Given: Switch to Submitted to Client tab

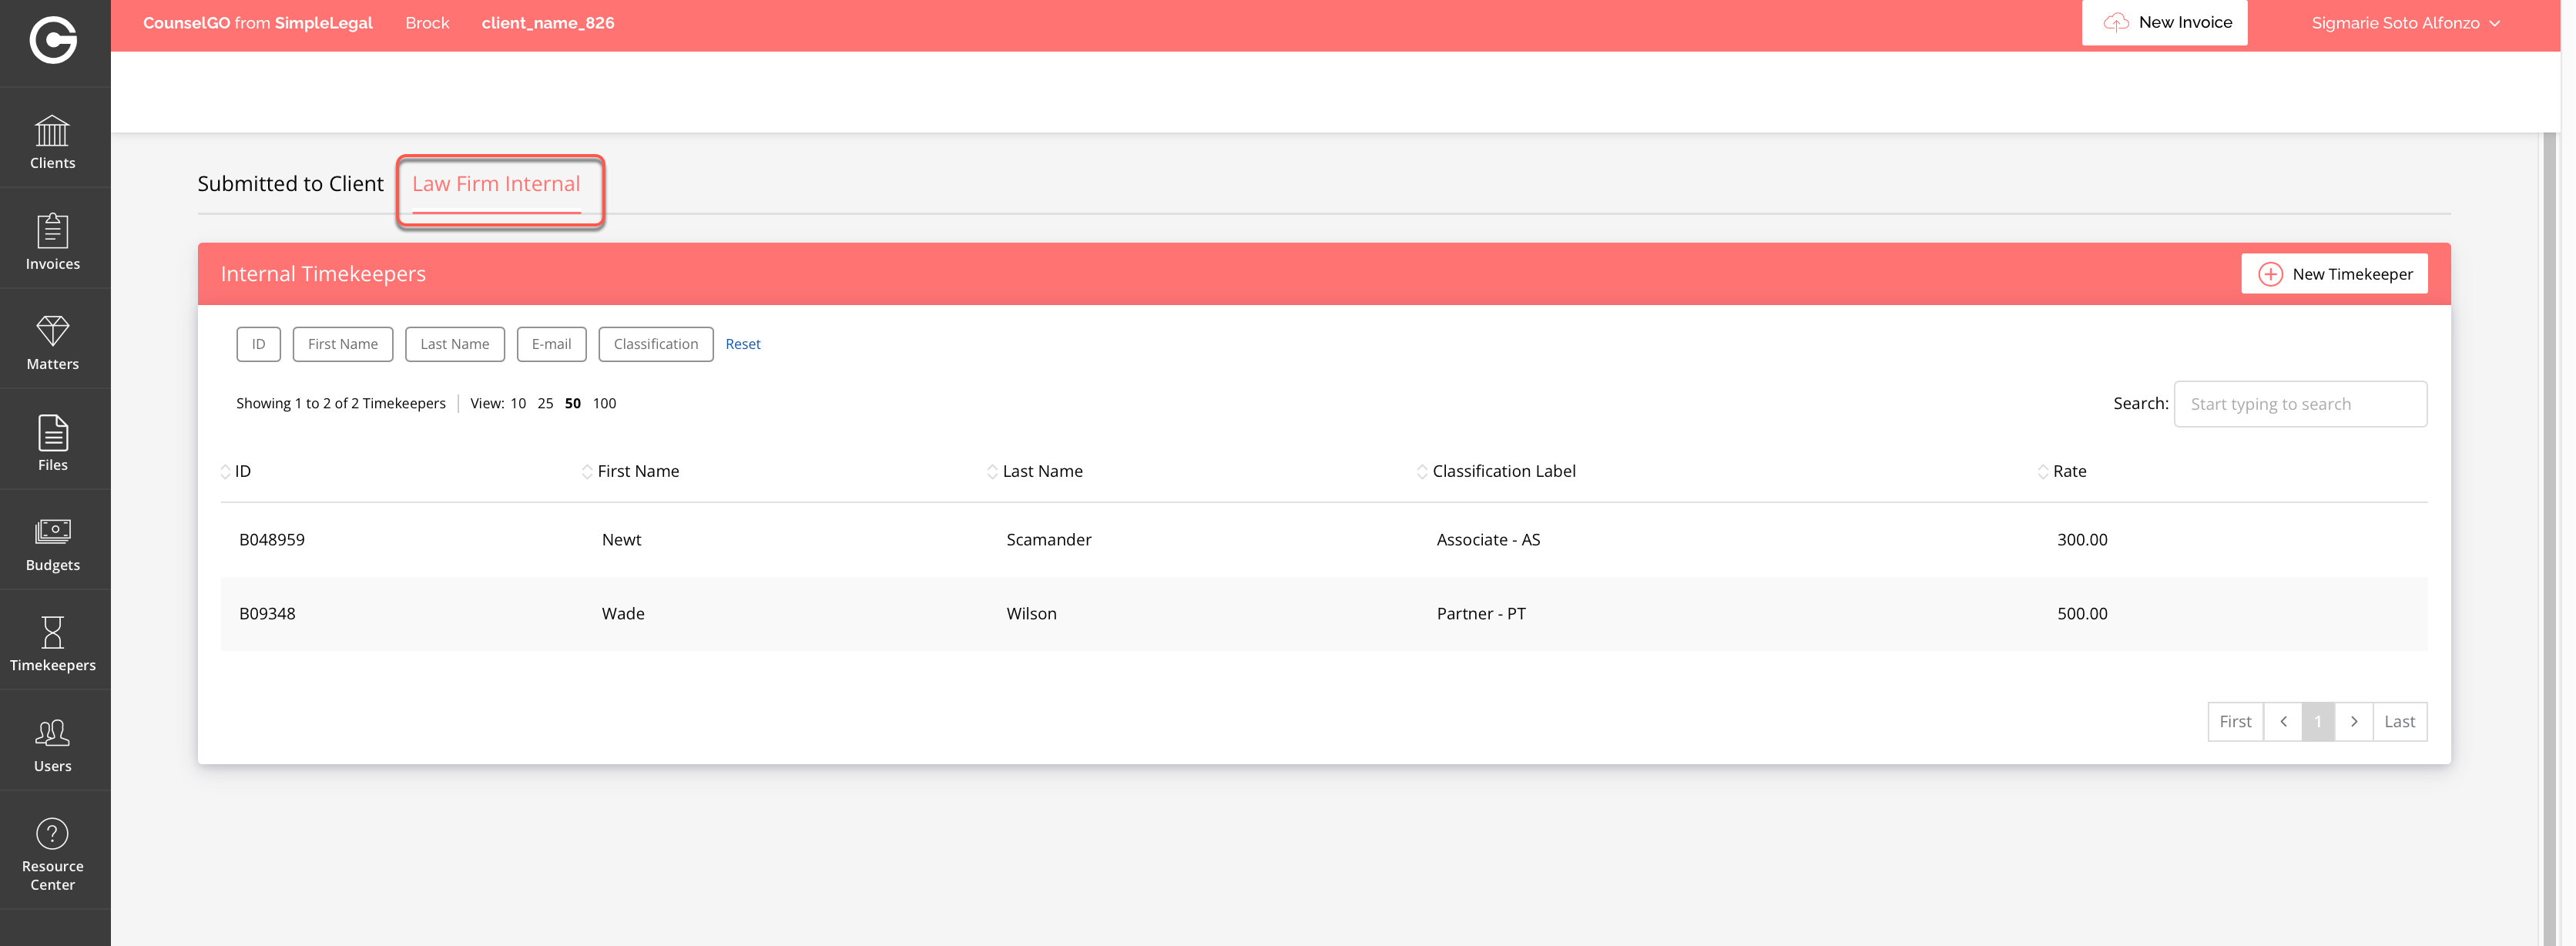Looking at the screenshot, I should [x=290, y=184].
